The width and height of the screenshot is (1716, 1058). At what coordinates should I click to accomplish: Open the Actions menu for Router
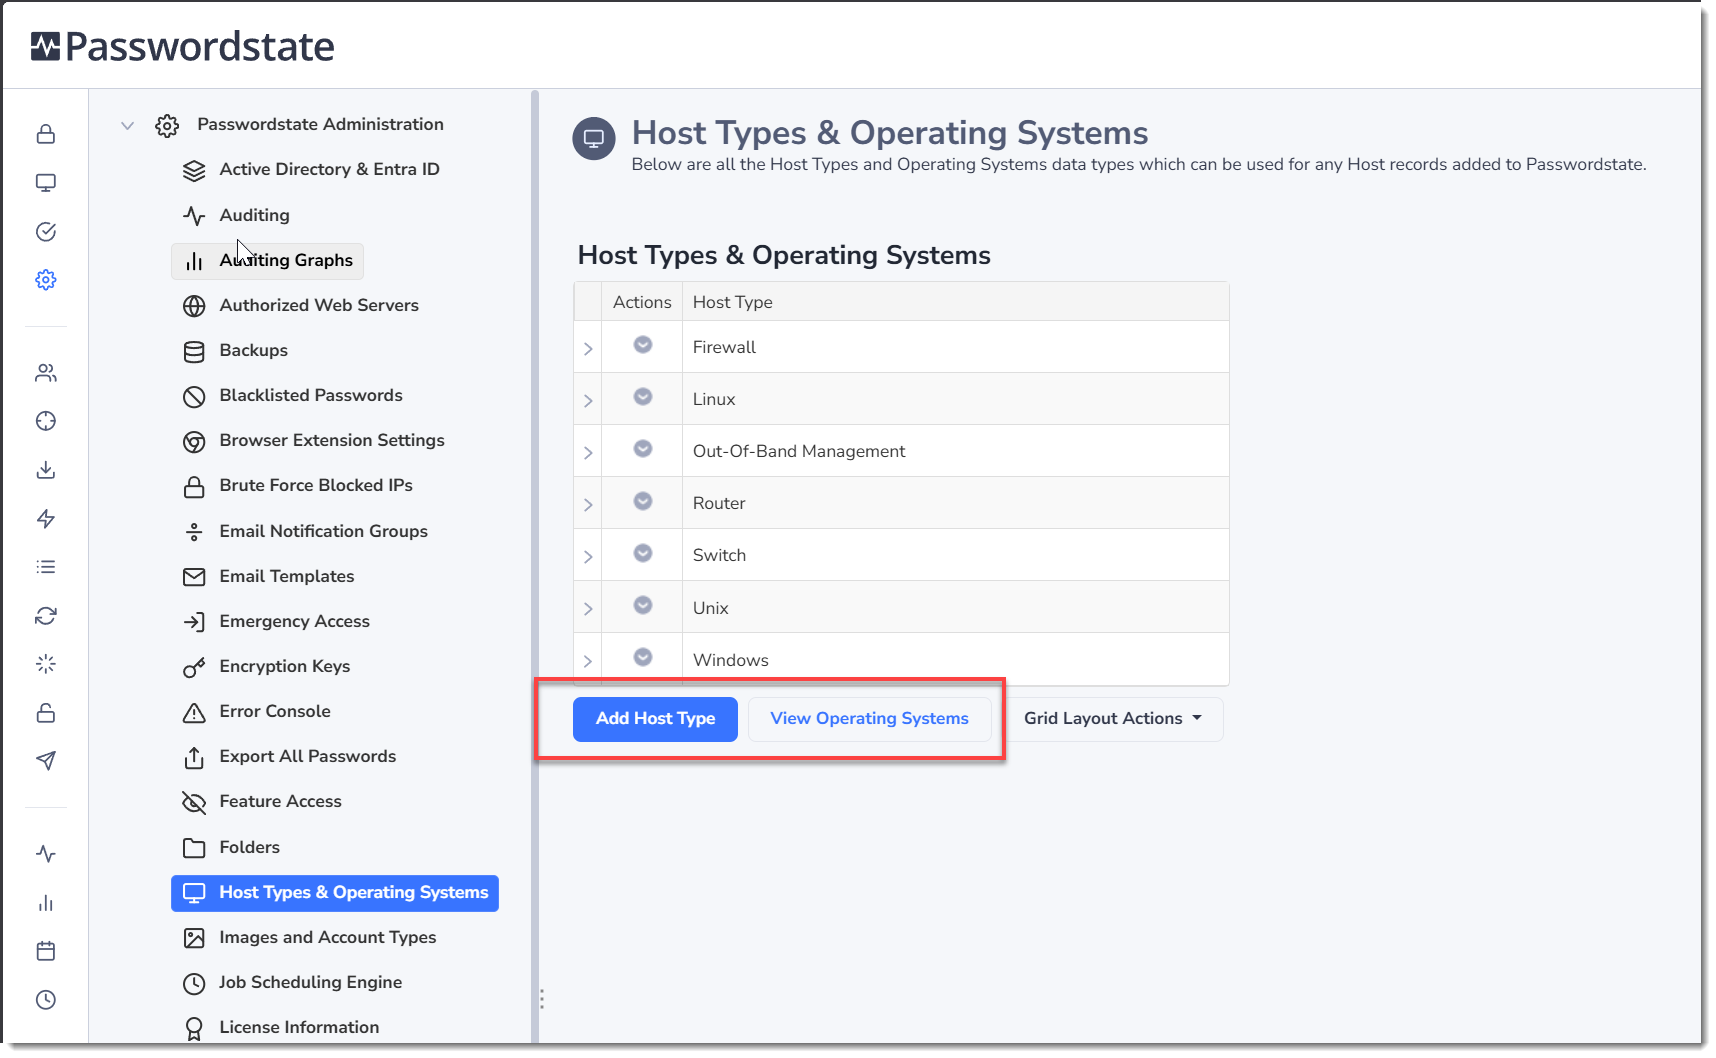[x=643, y=501]
